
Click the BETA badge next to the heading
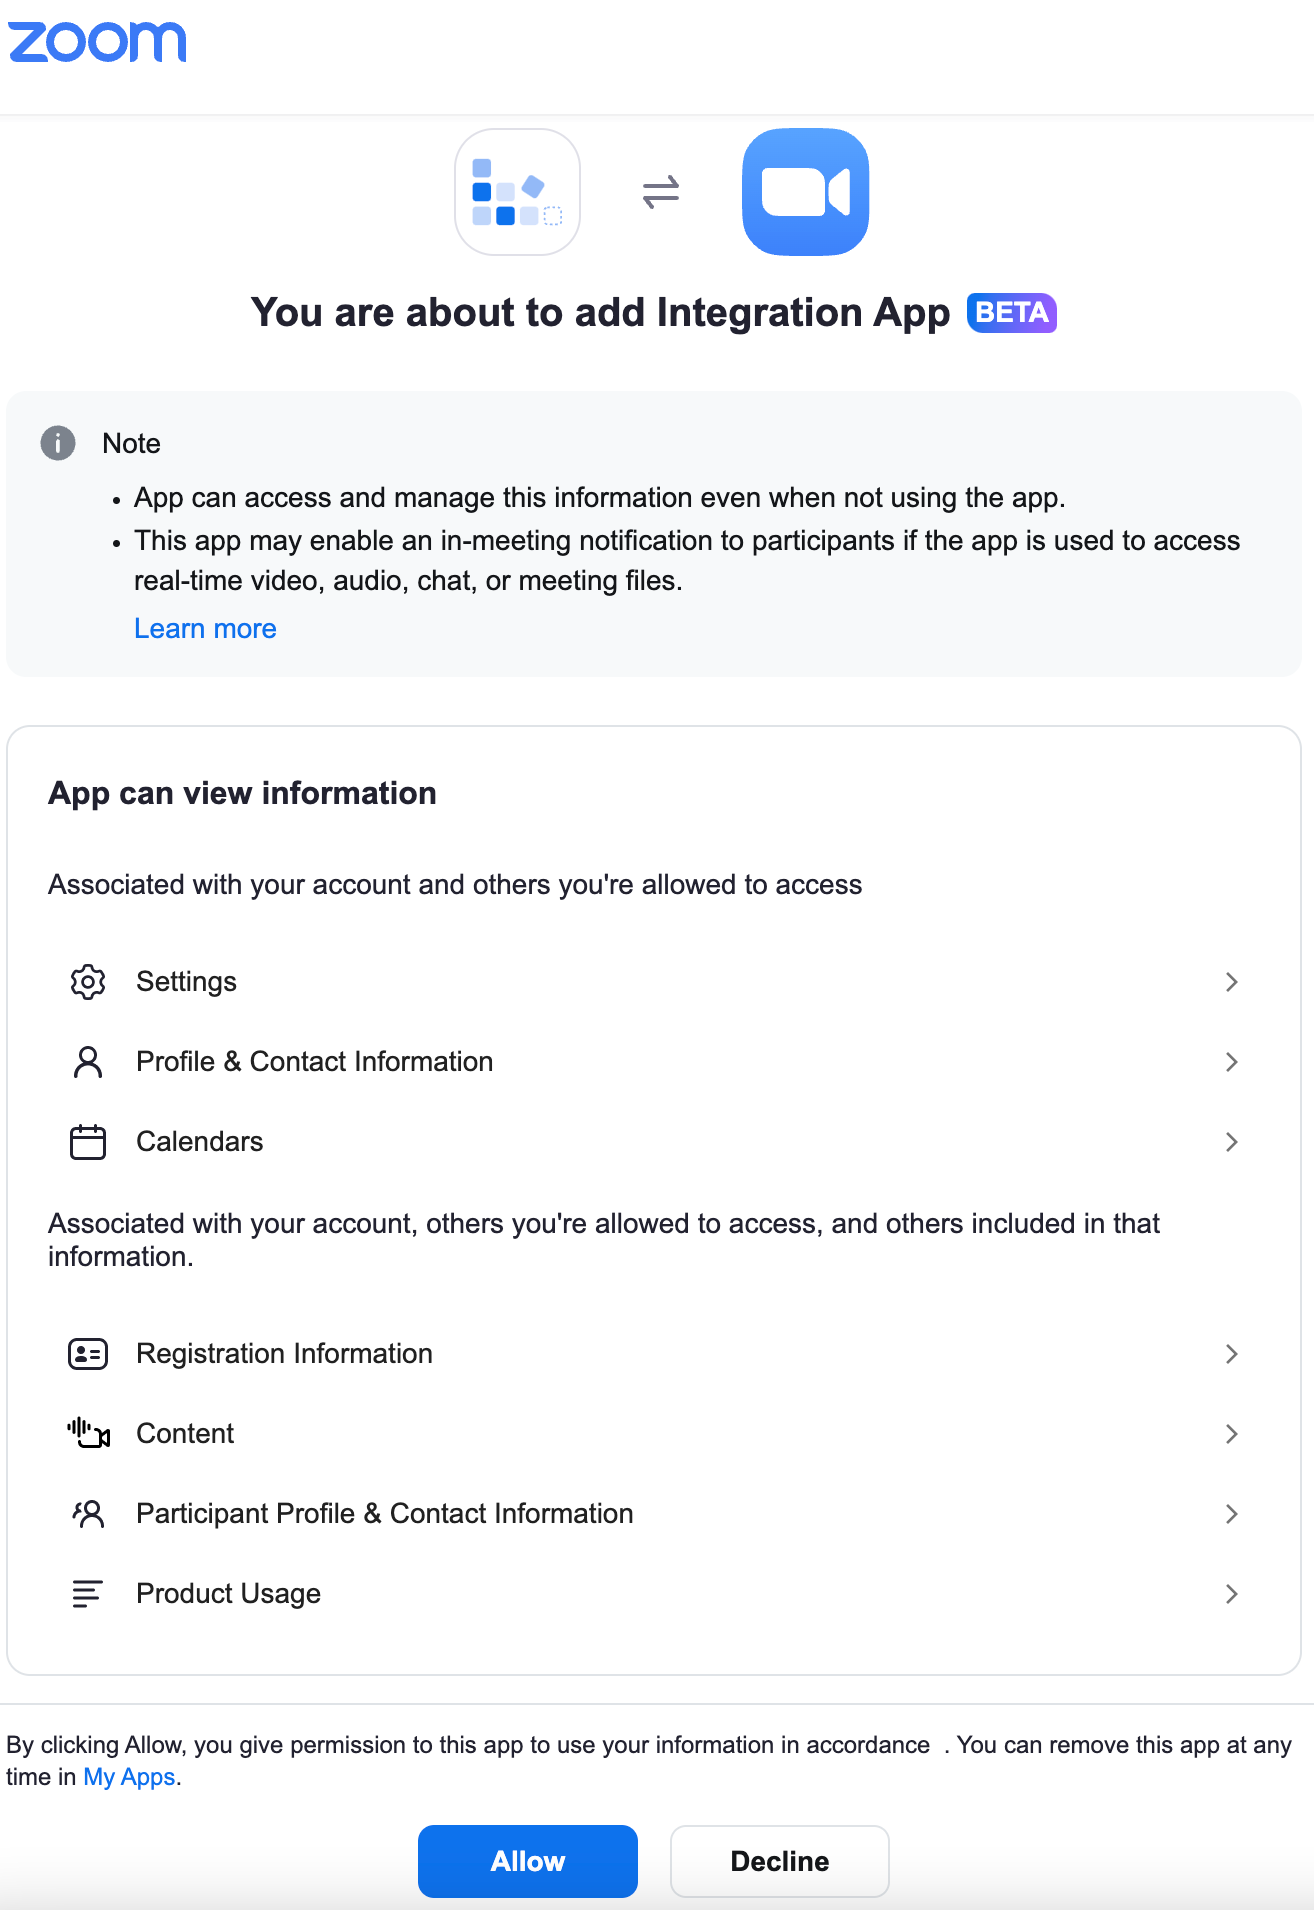[1011, 313]
